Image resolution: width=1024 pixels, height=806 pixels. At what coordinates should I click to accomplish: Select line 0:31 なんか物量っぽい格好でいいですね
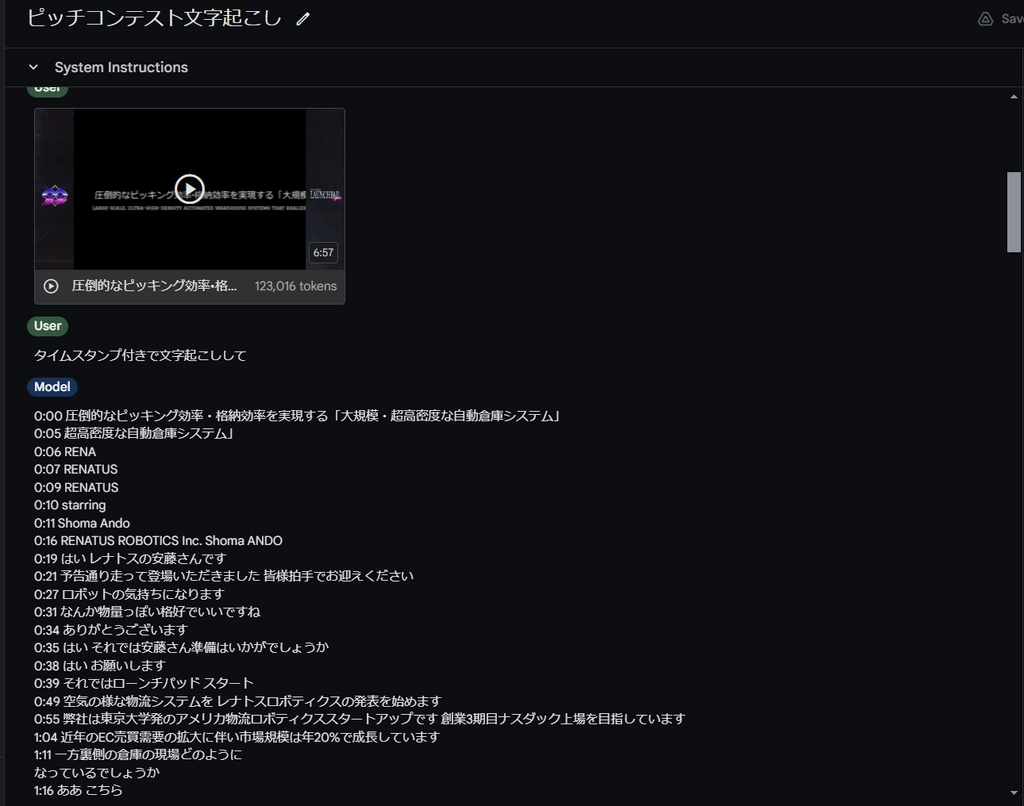147,612
